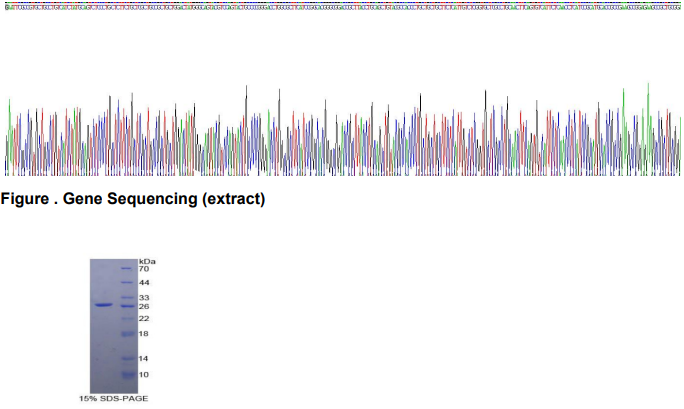Screen dimensions: 684x409
Task: Select the 22 kDa marker label
Action: pyautogui.click(x=144, y=319)
